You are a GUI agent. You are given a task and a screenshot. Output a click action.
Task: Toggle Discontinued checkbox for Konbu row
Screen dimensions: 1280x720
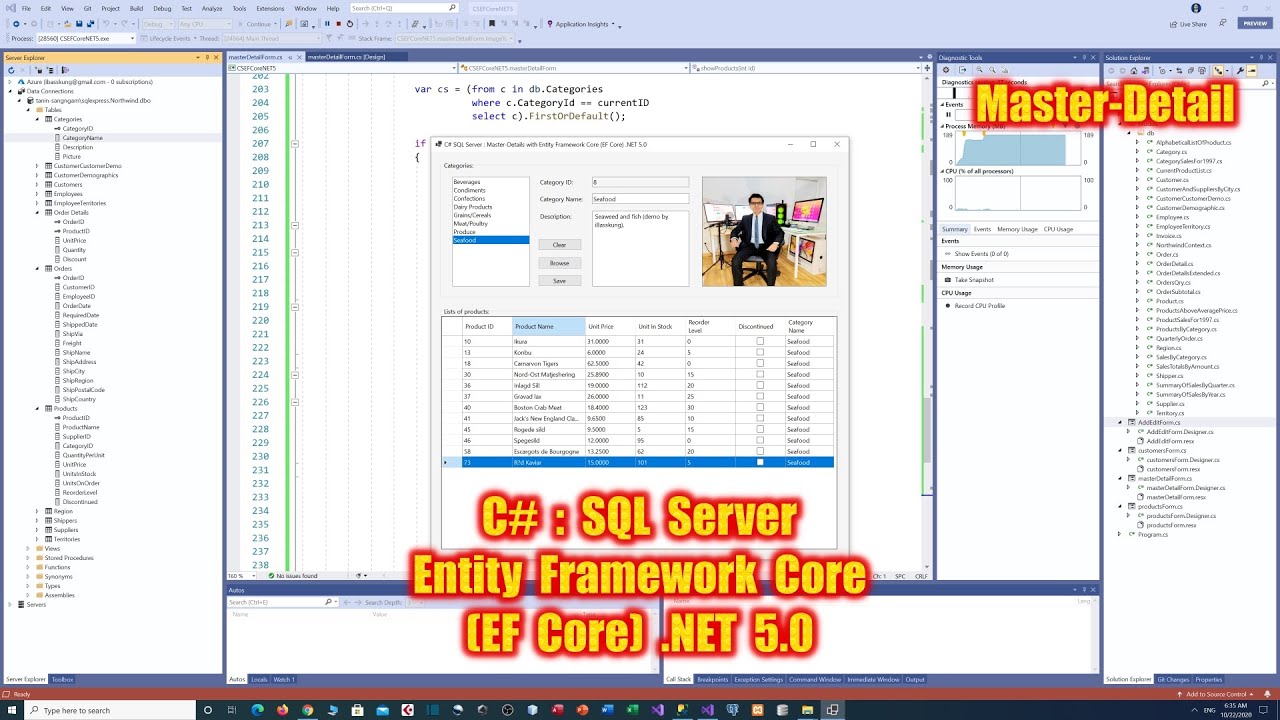760,352
